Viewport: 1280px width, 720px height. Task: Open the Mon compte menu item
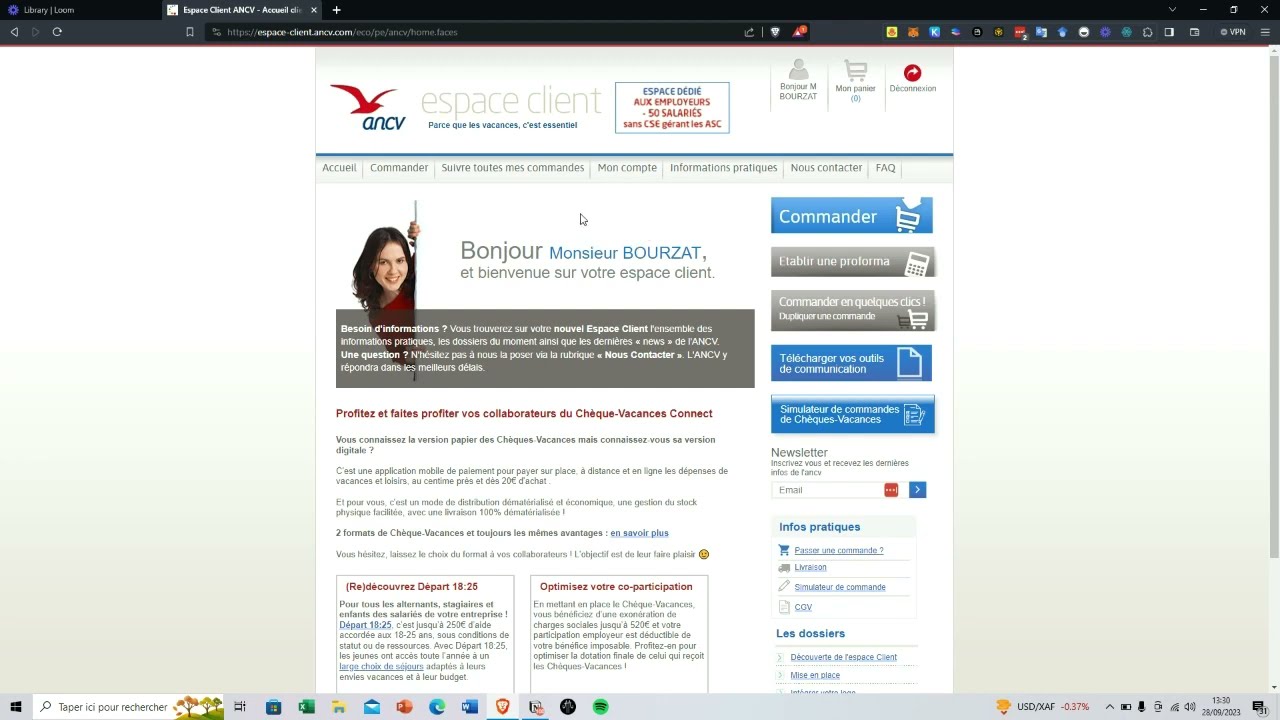[627, 168]
